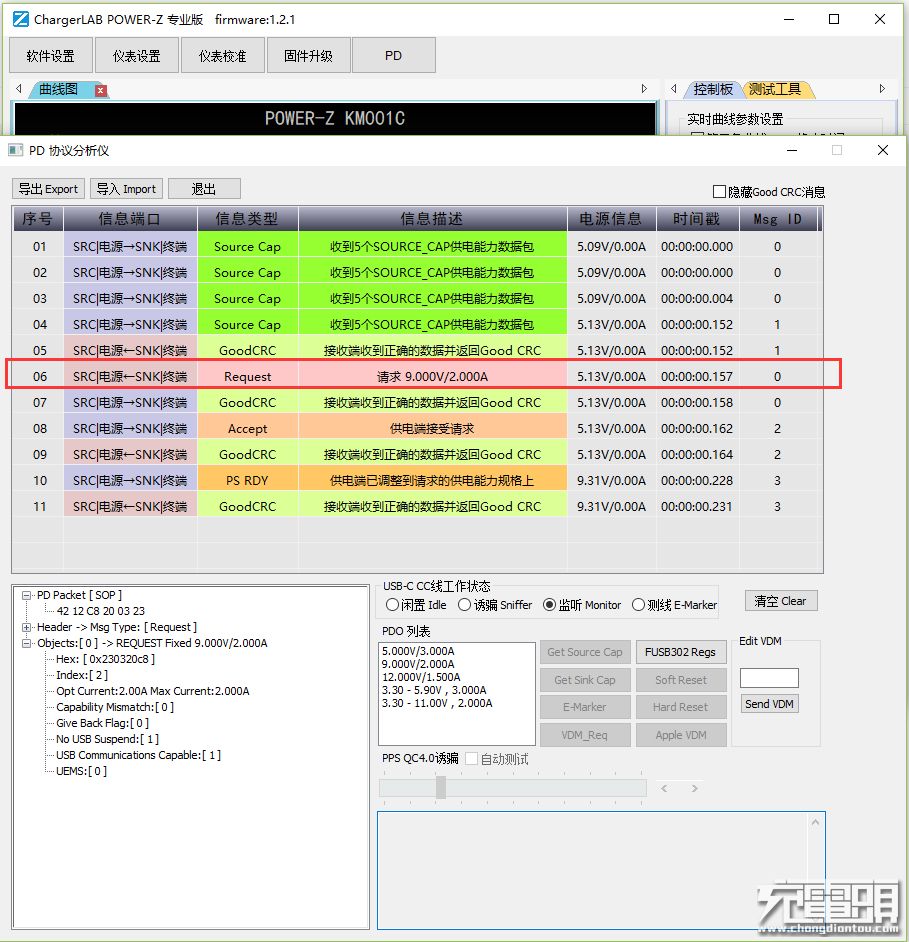The width and height of the screenshot is (909, 942).
Task: Click previous arrow beside PPS slider
Action: pyautogui.click(x=664, y=788)
